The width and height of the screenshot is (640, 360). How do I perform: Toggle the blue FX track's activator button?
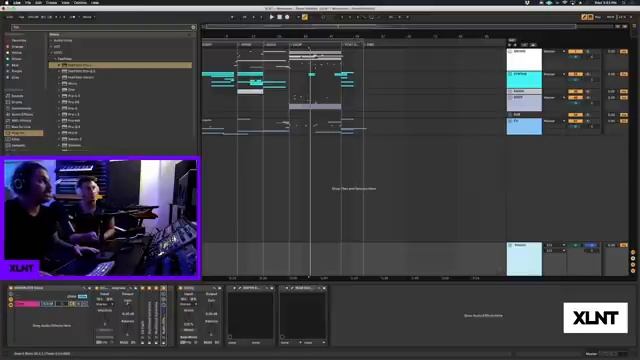(575, 121)
